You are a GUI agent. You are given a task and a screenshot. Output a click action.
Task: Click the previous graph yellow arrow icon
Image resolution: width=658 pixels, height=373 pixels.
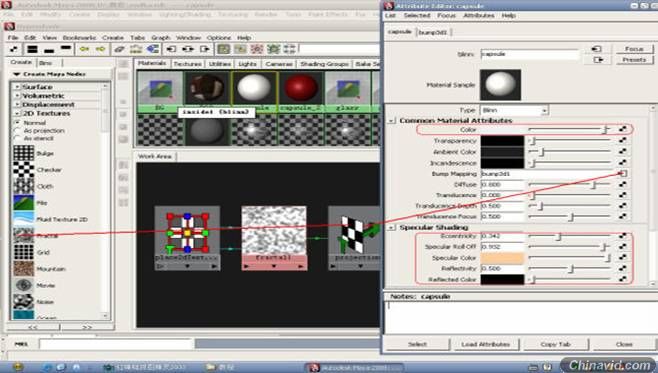[x=84, y=49]
